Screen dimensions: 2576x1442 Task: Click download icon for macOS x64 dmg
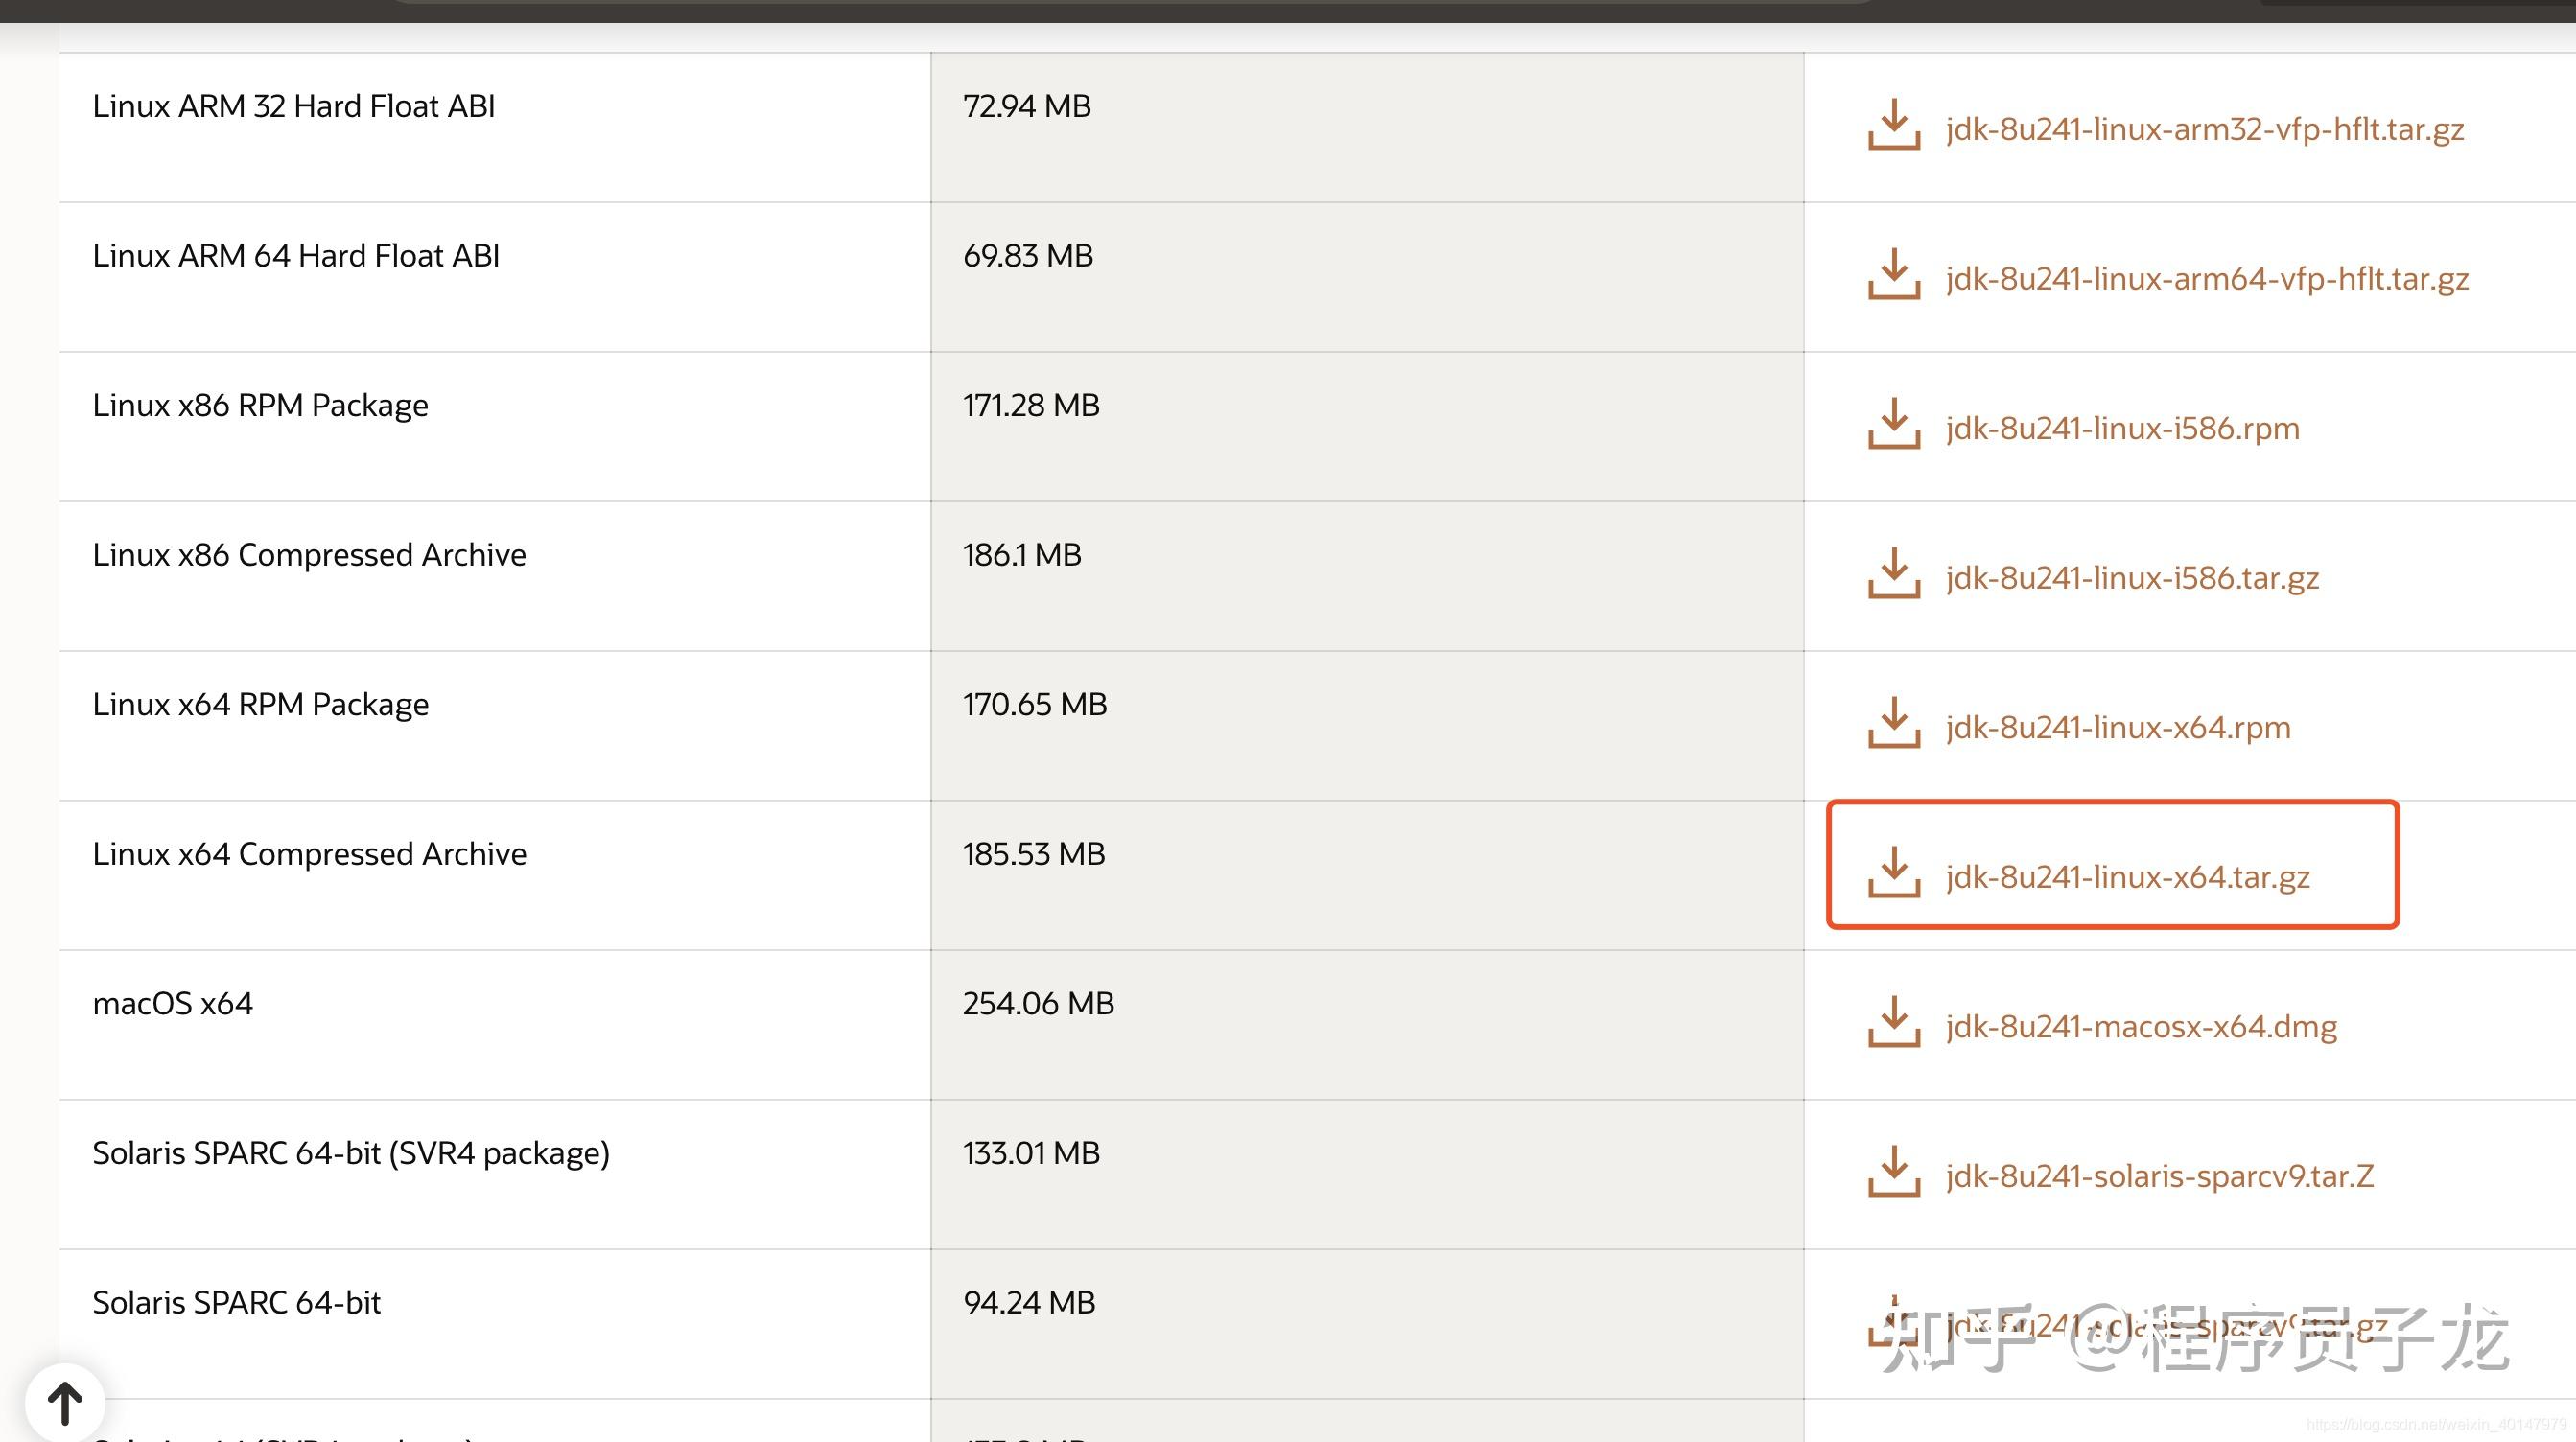click(x=1893, y=1023)
